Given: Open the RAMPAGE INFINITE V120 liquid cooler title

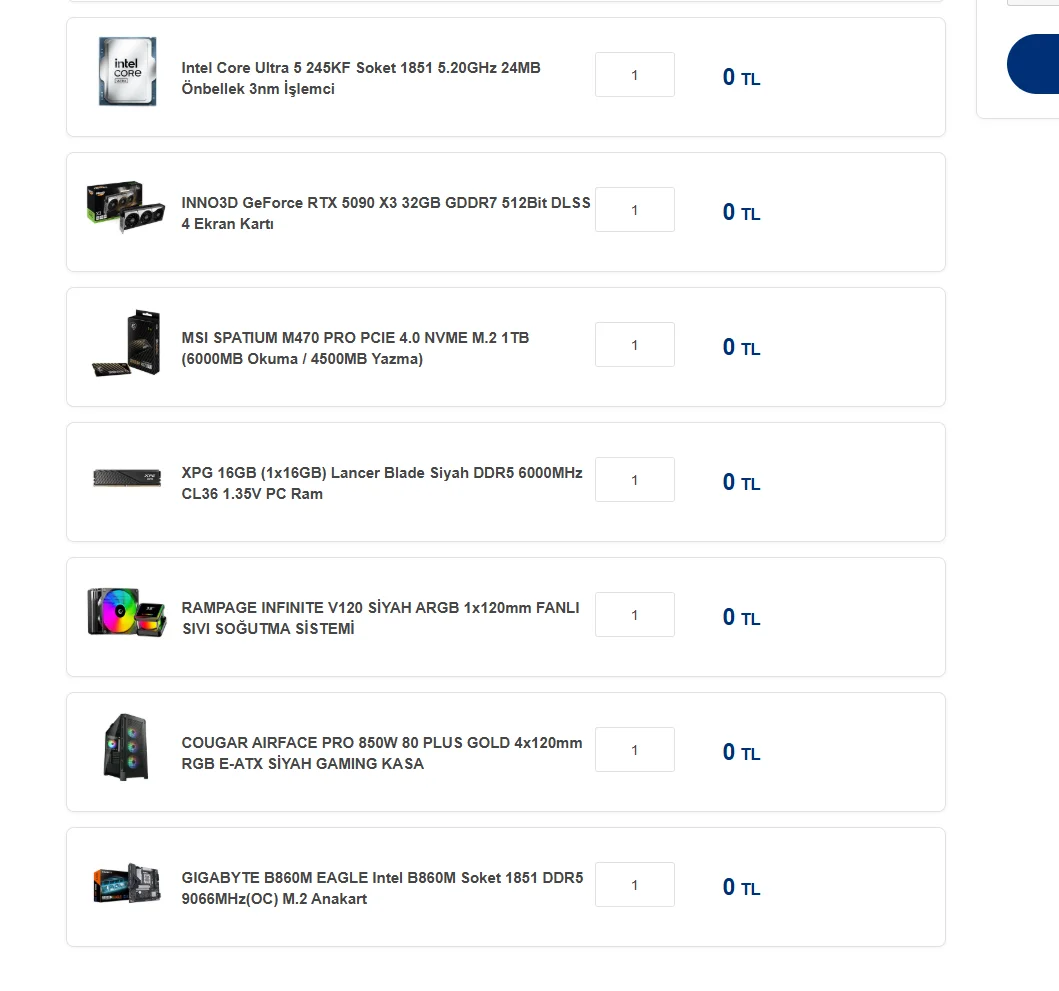Looking at the screenshot, I should point(380,618).
